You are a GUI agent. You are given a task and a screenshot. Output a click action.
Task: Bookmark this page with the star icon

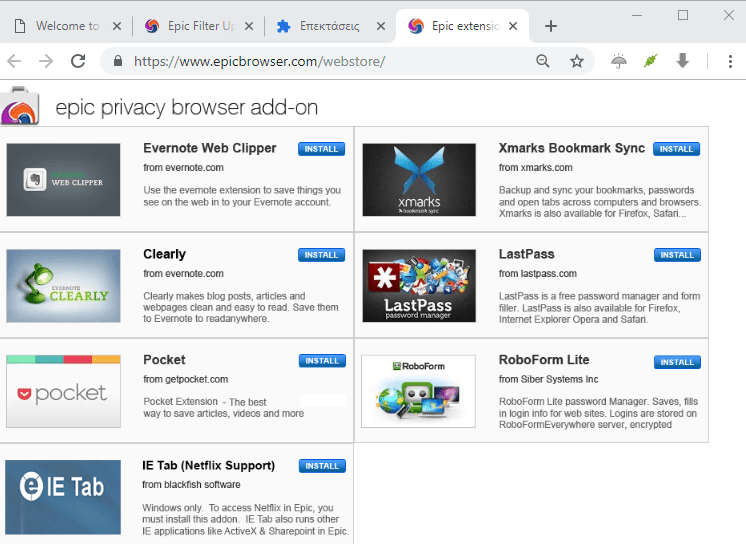click(577, 61)
